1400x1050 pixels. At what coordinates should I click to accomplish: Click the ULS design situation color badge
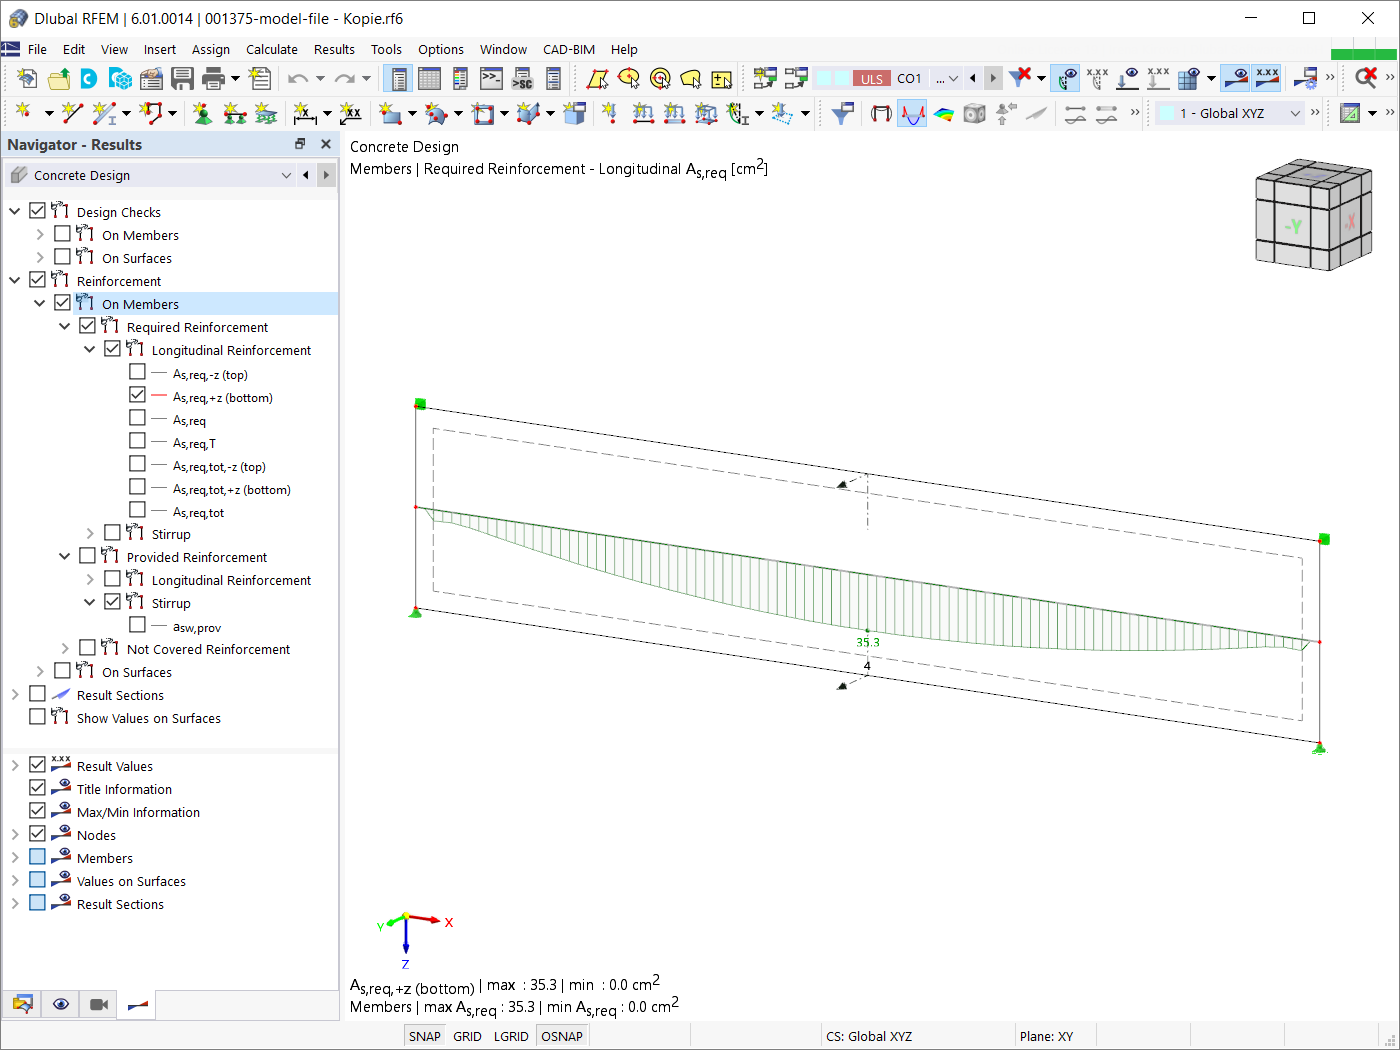[872, 78]
